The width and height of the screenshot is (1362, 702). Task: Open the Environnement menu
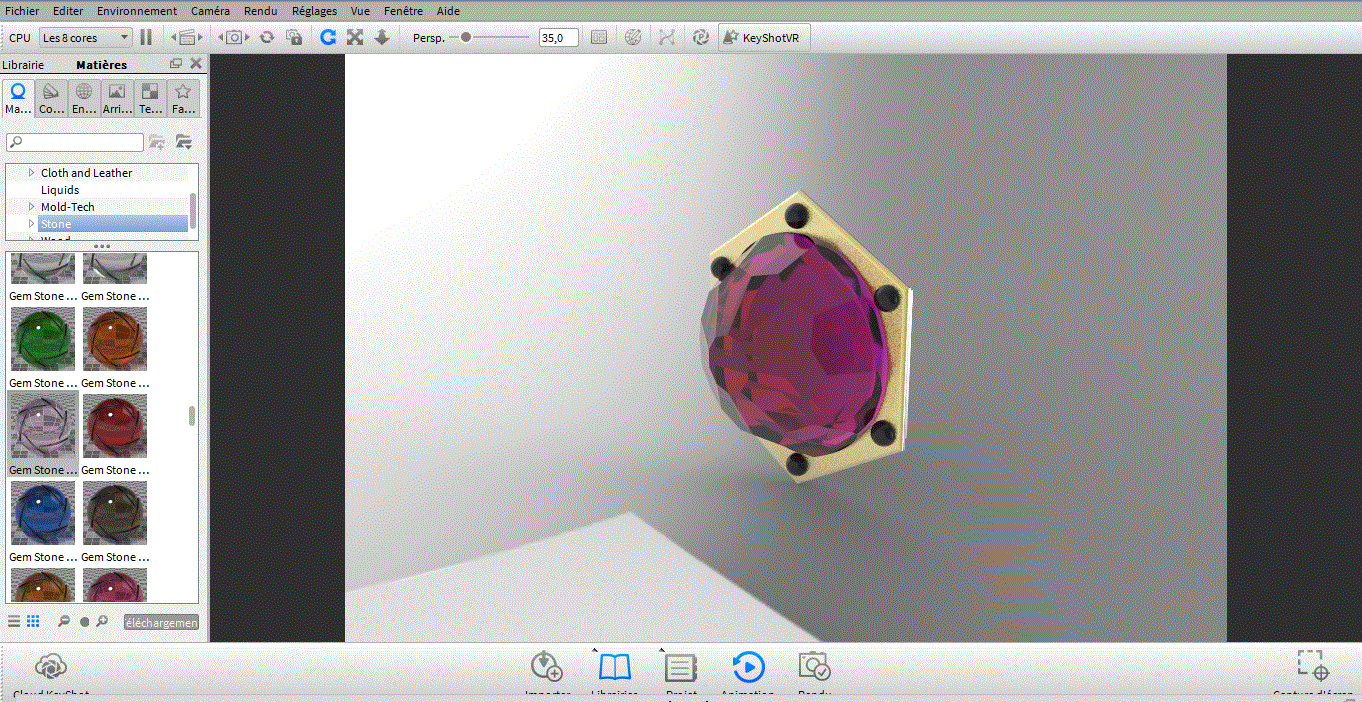click(137, 11)
